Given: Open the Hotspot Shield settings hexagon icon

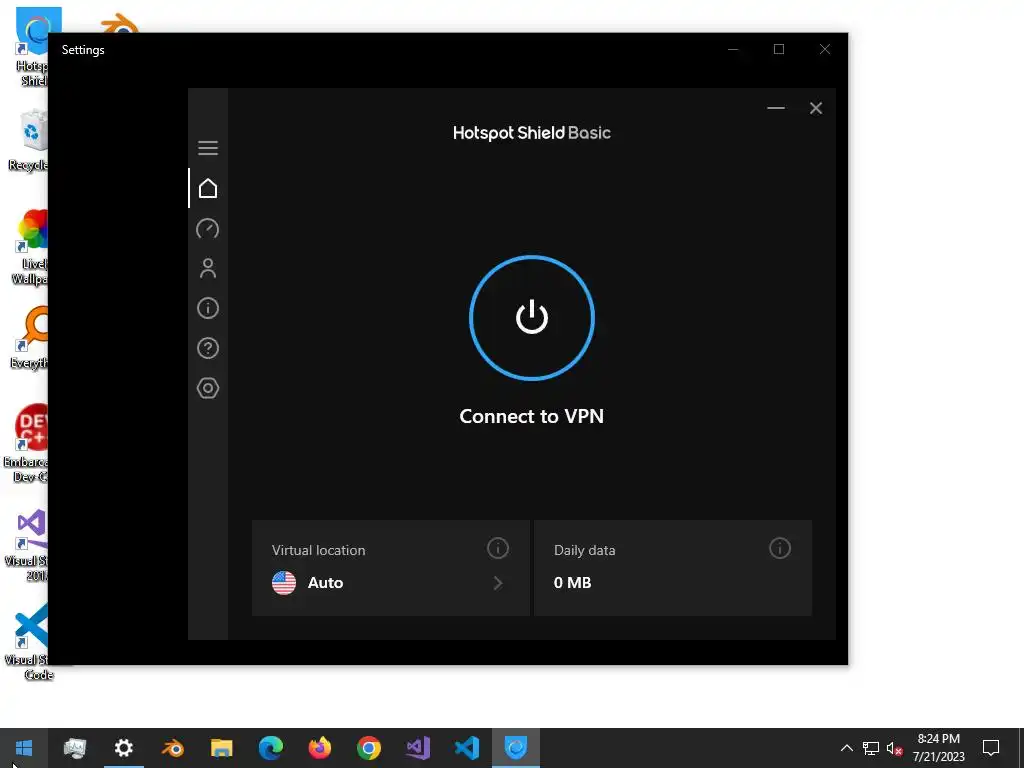Looking at the screenshot, I should (208, 388).
